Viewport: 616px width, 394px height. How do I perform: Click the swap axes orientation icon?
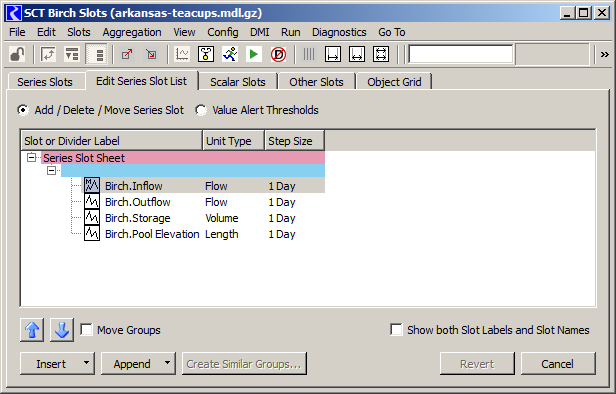click(x=48, y=54)
